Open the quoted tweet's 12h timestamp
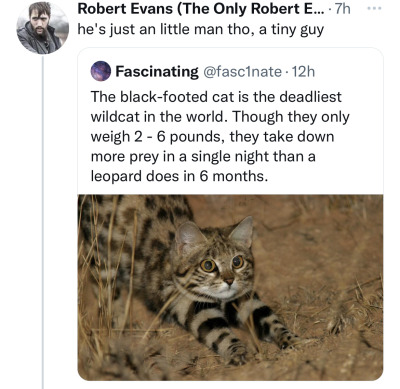This screenshot has height=389, width=400. 303,71
